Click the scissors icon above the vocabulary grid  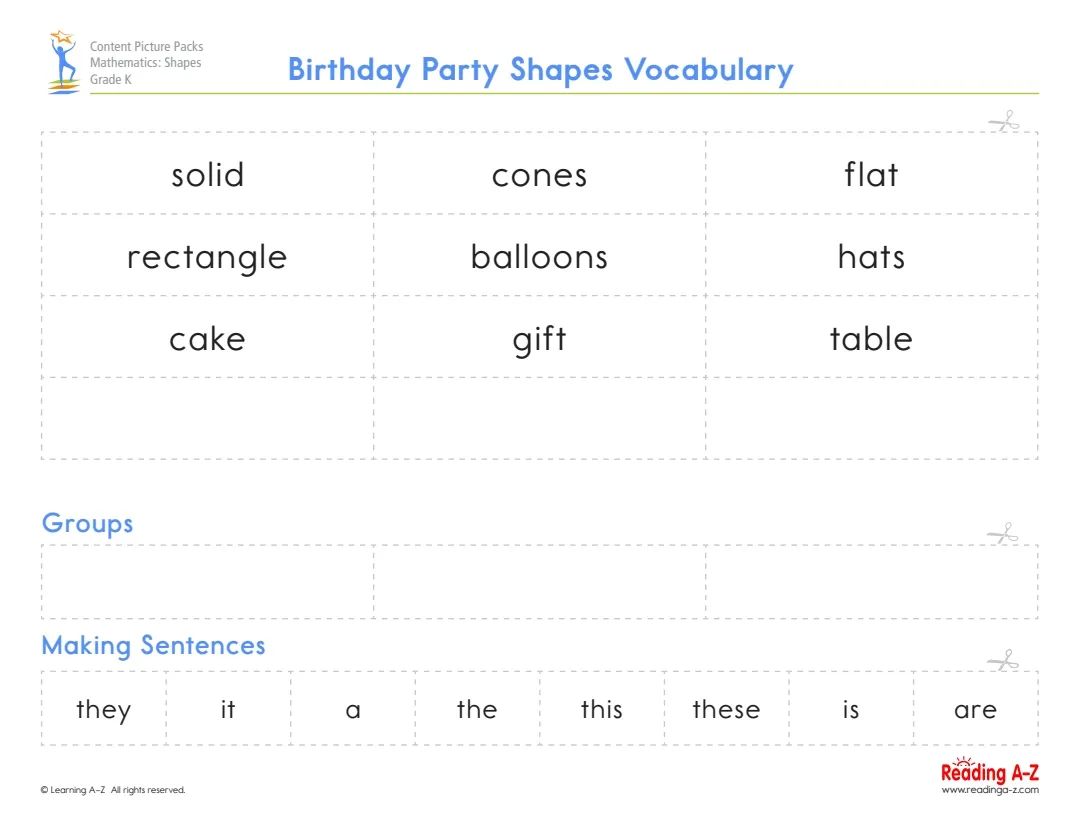point(1003,122)
